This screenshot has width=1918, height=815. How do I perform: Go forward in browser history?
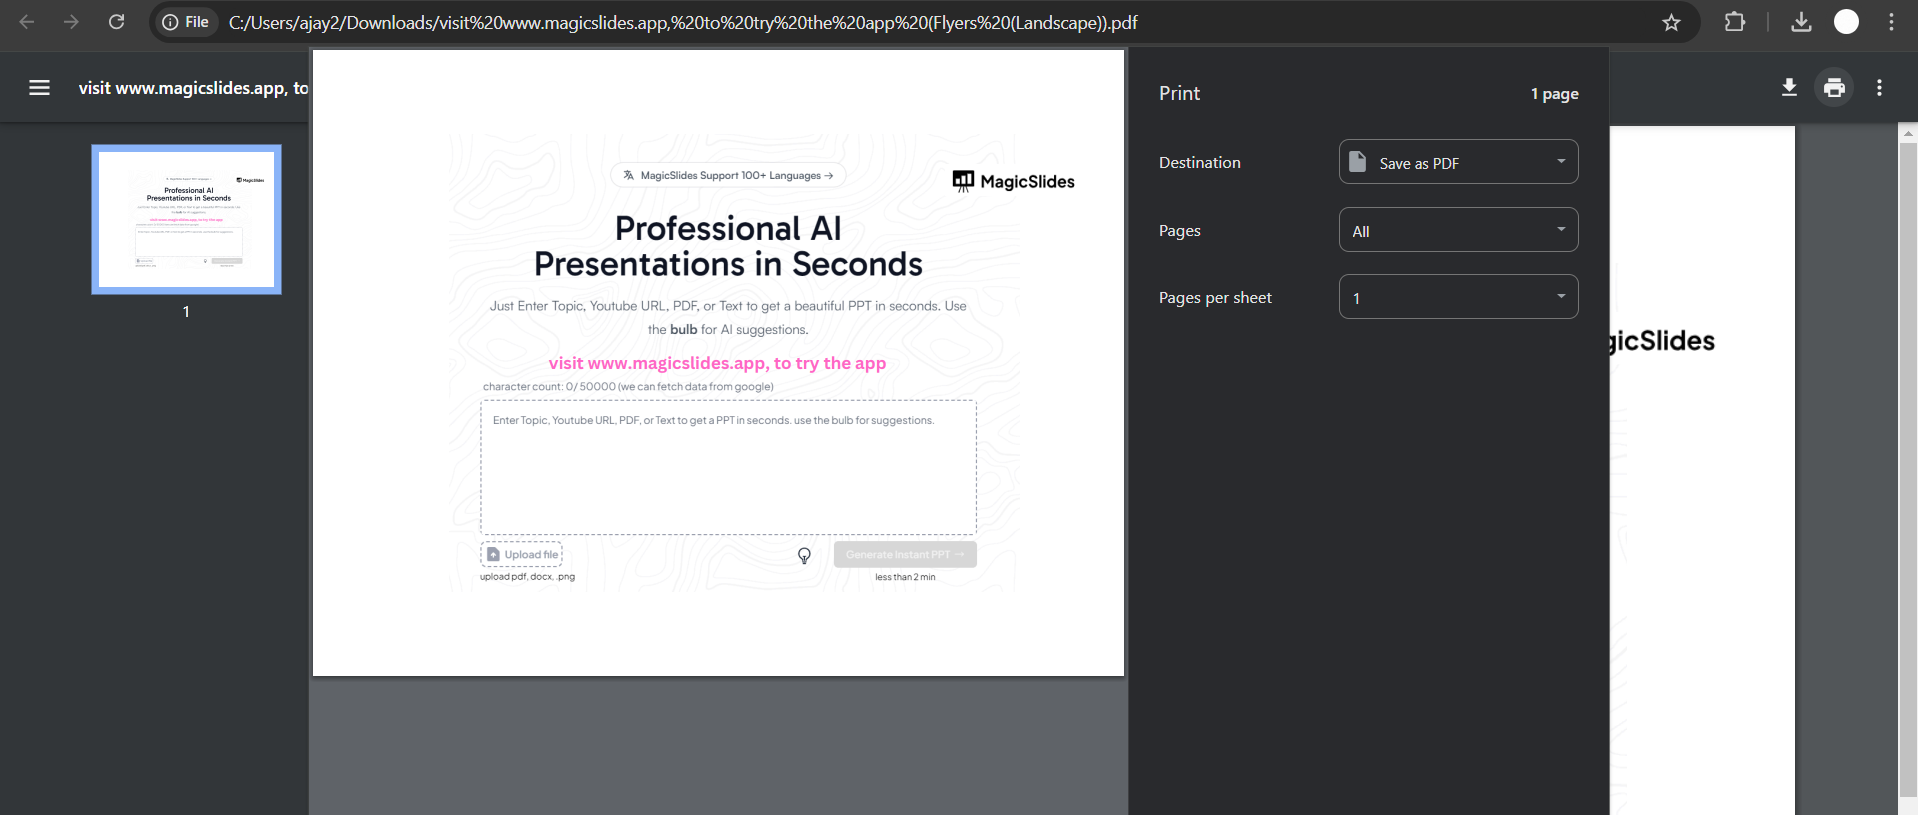pyautogui.click(x=71, y=22)
